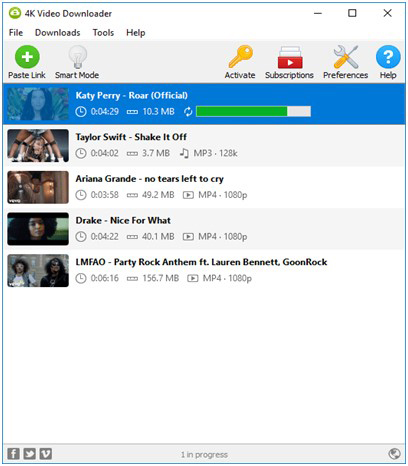Click video format icon in Drake row
Image resolution: width=408 pixels, height=466 pixels.
[x=188, y=237]
